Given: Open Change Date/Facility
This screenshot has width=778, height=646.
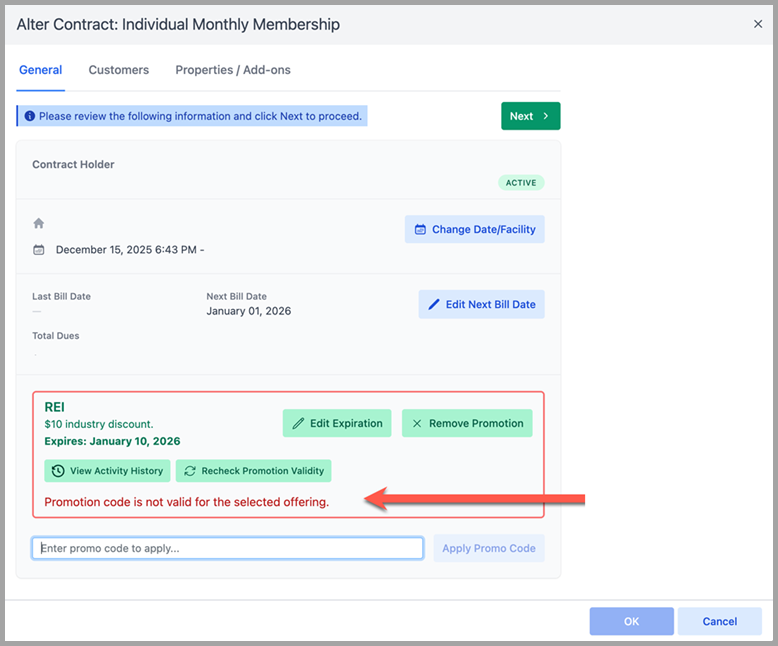Looking at the screenshot, I should click(x=474, y=229).
